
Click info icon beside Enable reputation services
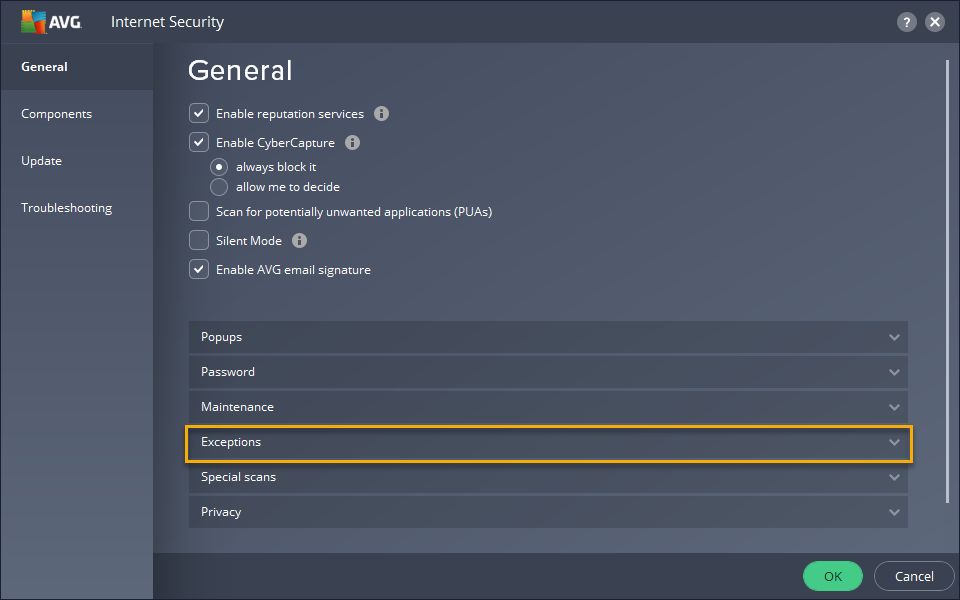click(381, 114)
